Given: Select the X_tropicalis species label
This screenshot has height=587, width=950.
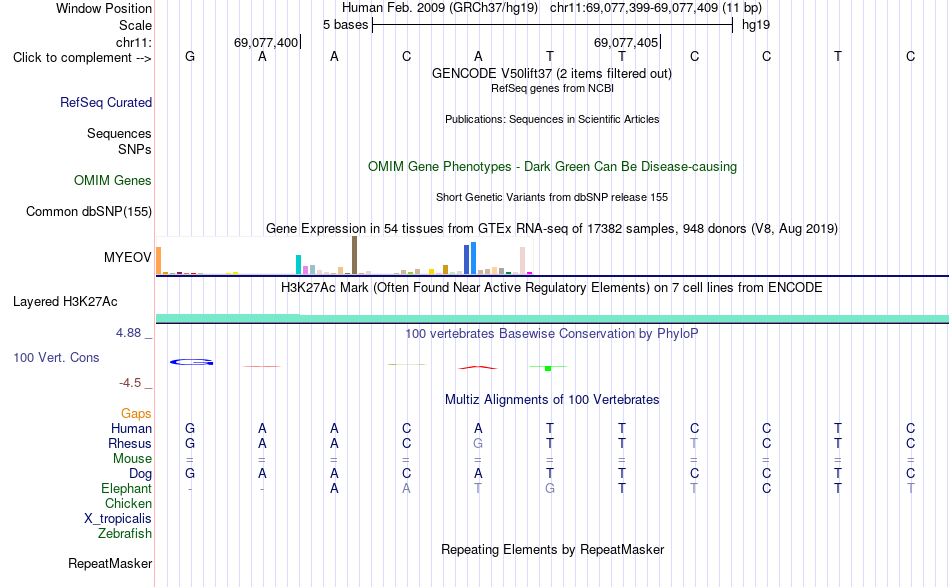Looking at the screenshot, I should (118, 519).
